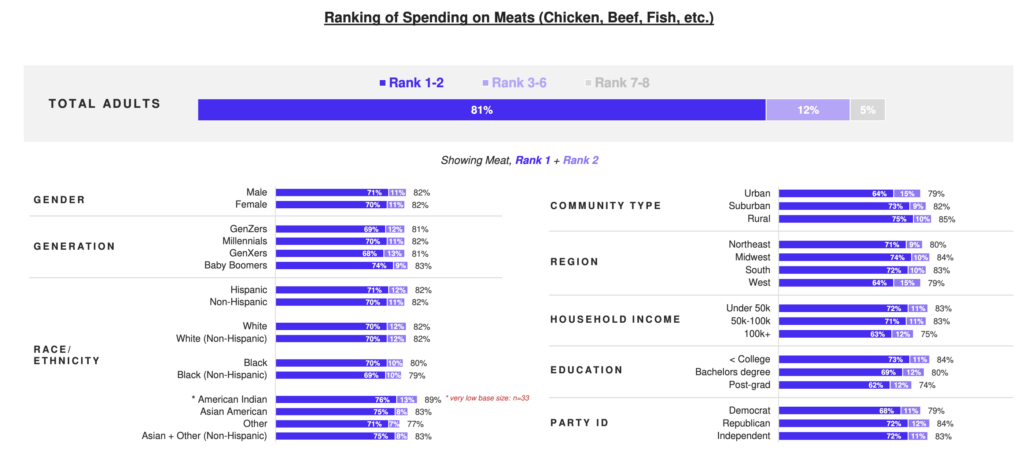1024x454 pixels.
Task: Select the GENDER category heading
Action: coord(62,199)
